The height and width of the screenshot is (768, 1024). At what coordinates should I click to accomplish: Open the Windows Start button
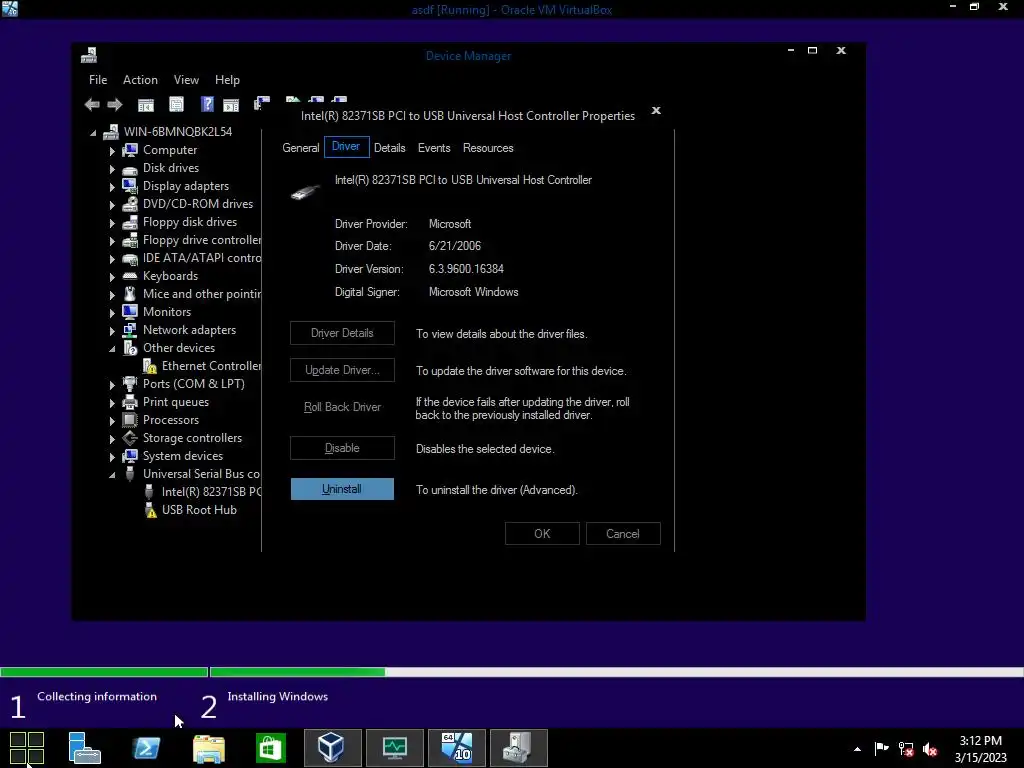tap(27, 748)
